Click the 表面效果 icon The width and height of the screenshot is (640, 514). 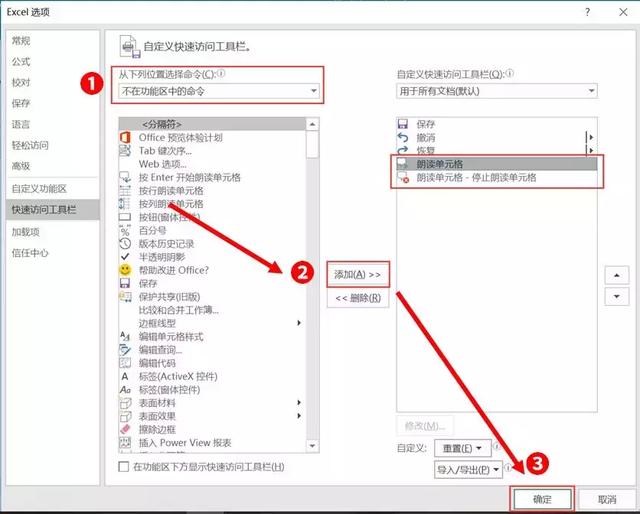pos(125,416)
